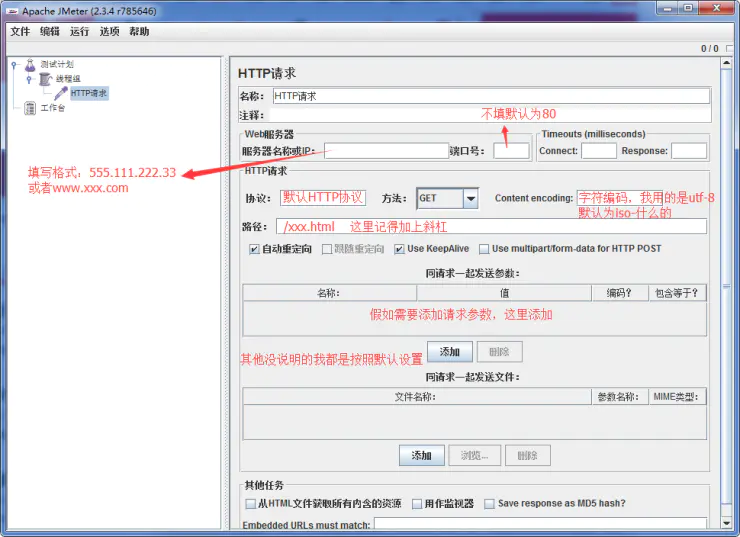Click 删除 button under request parameters table
Image resolution: width=740 pixels, height=537 pixels.
coord(499,352)
